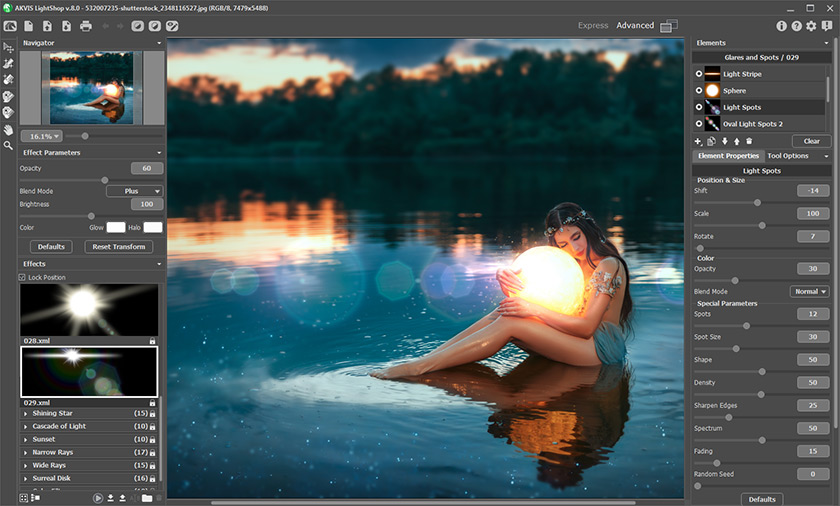This screenshot has height=506, width=840.
Task: Open the Help question mark icon
Action: [797, 26]
